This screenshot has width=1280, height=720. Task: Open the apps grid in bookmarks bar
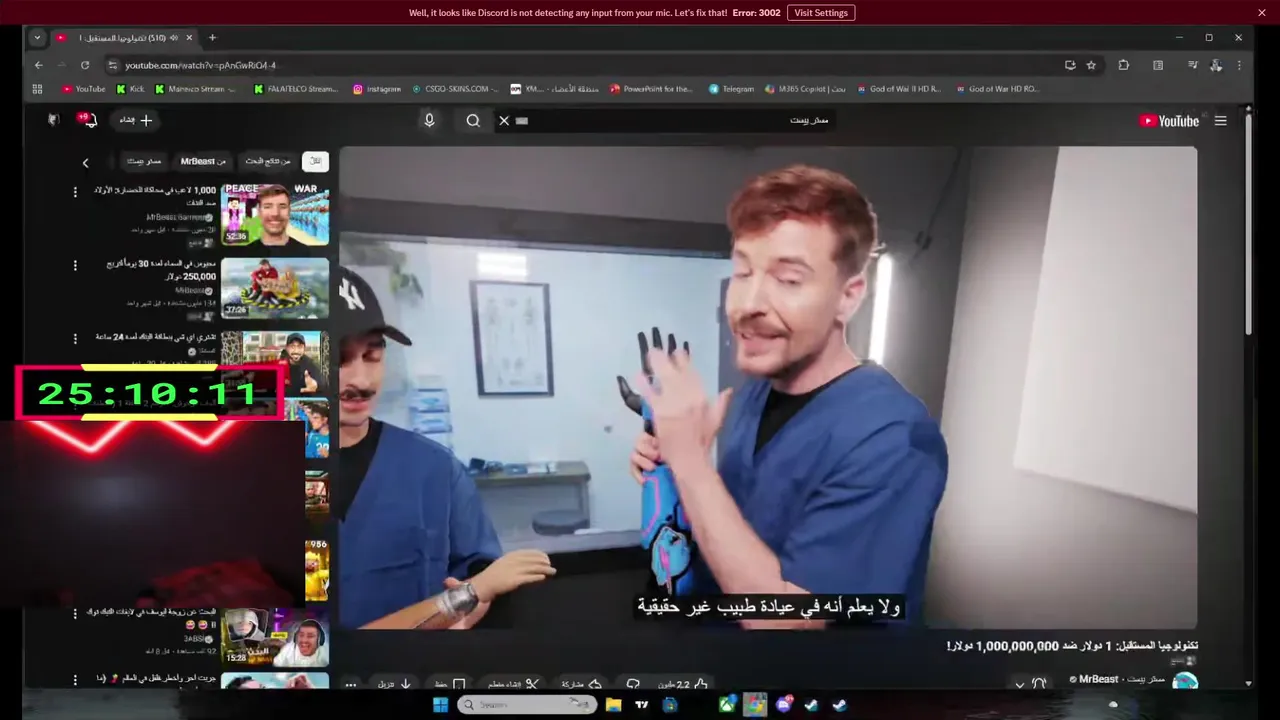click(x=38, y=89)
